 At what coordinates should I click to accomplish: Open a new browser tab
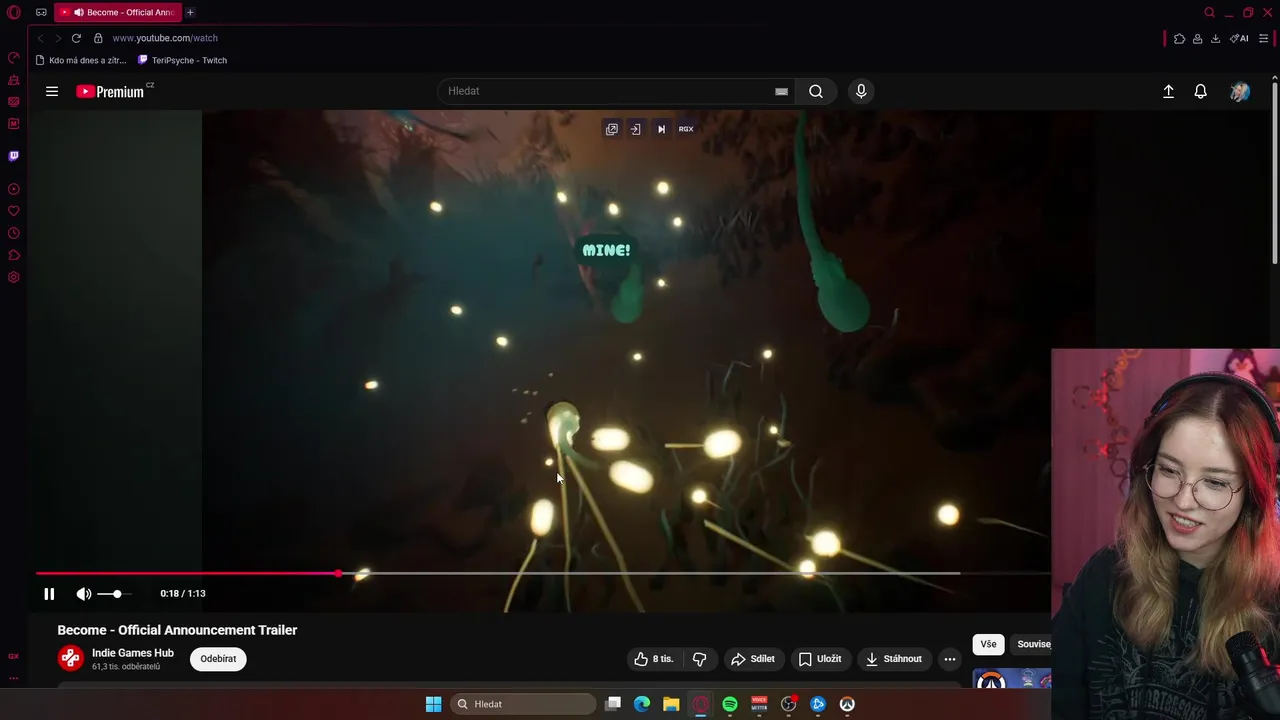190,12
